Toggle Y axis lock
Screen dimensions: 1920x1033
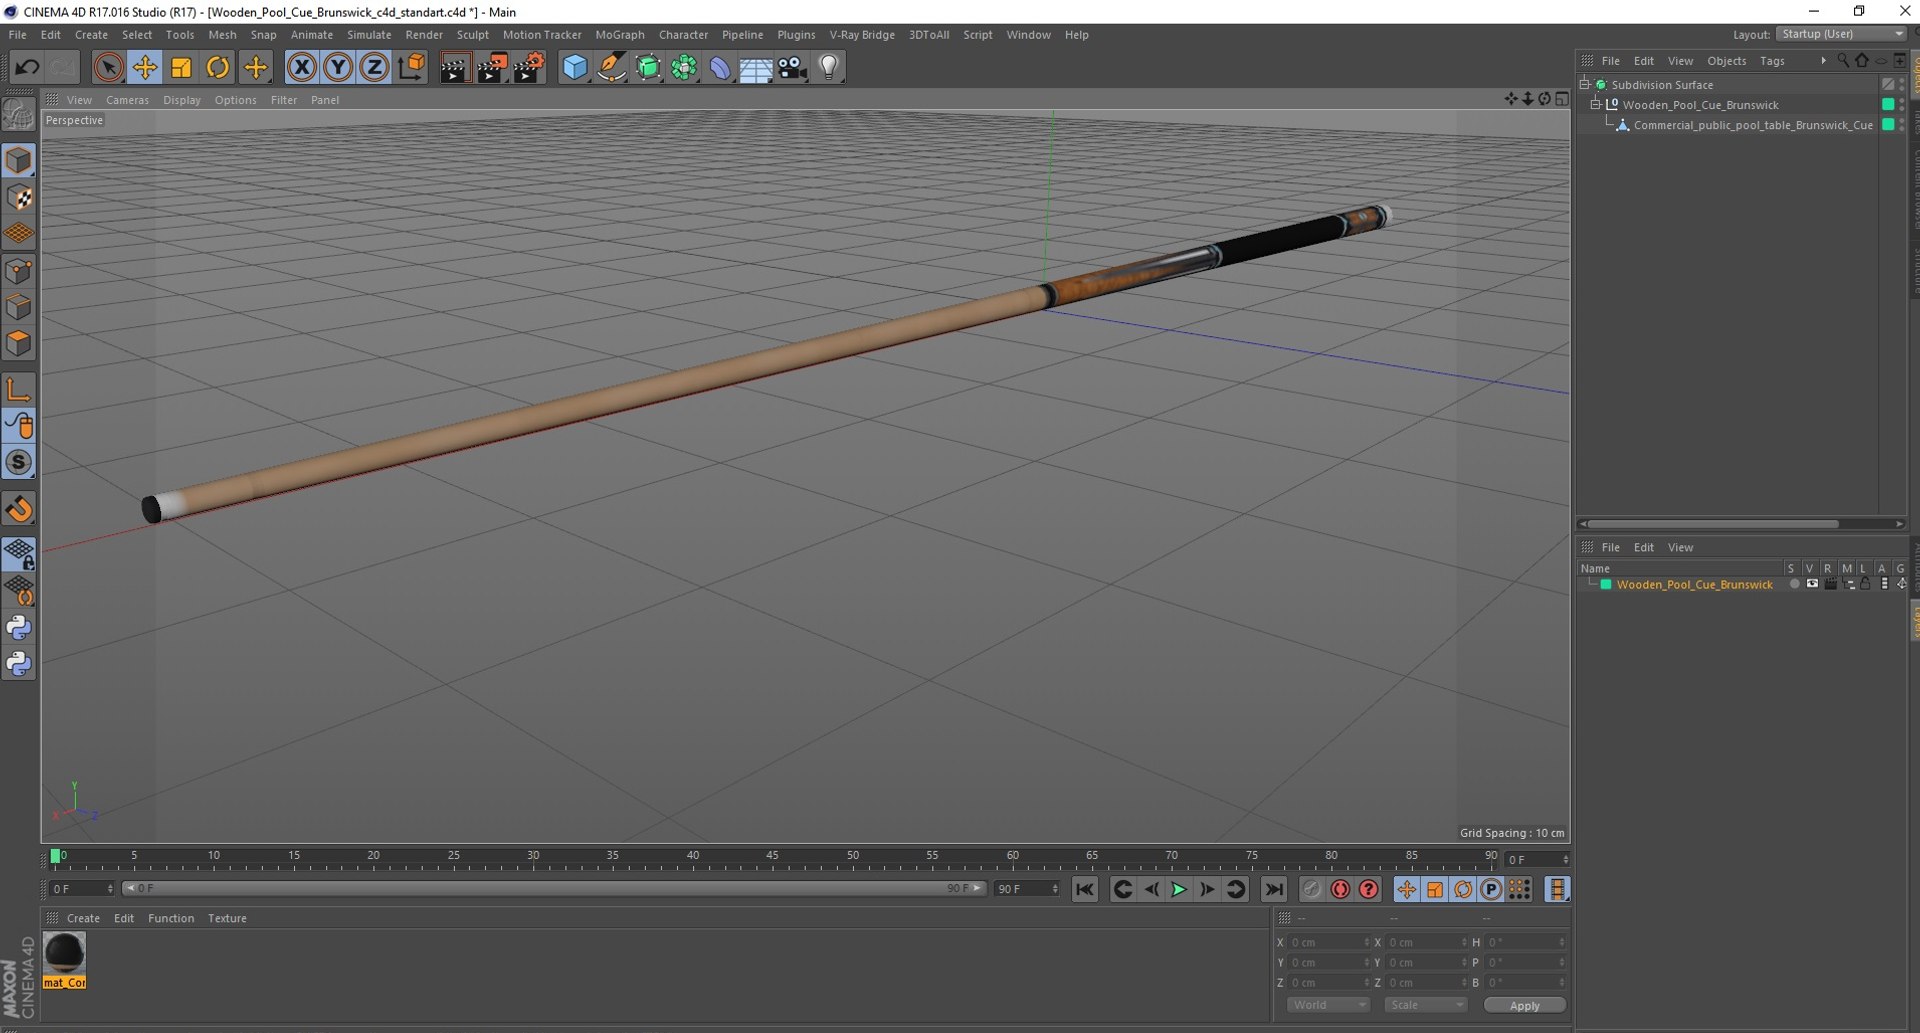338,67
